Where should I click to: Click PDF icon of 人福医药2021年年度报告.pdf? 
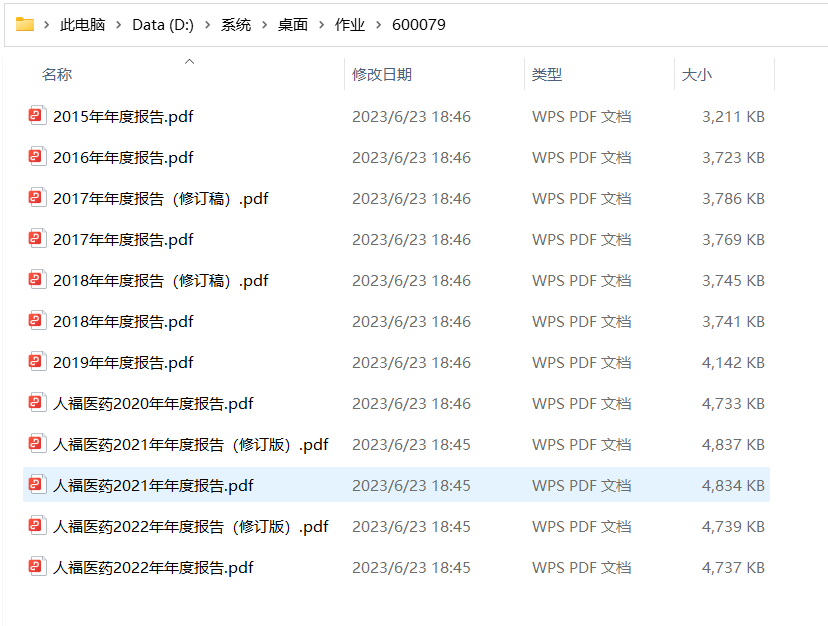[37, 484]
